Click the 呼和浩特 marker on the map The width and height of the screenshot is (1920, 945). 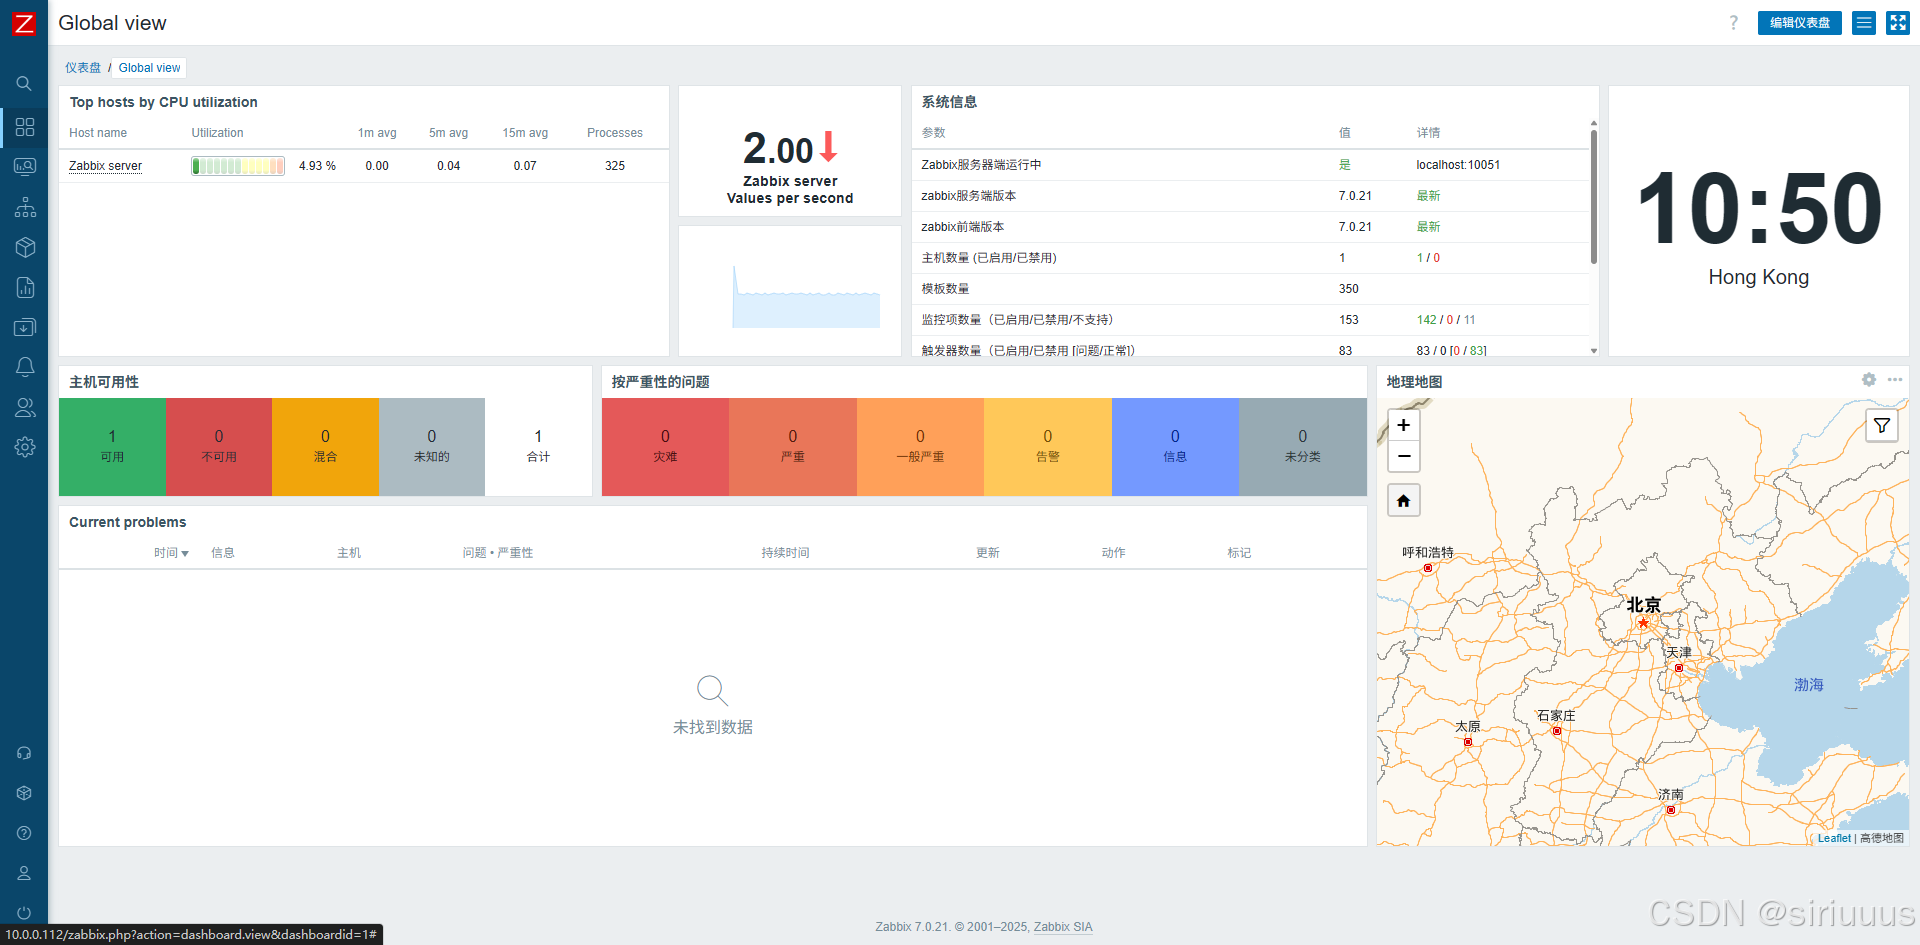coord(1428,568)
